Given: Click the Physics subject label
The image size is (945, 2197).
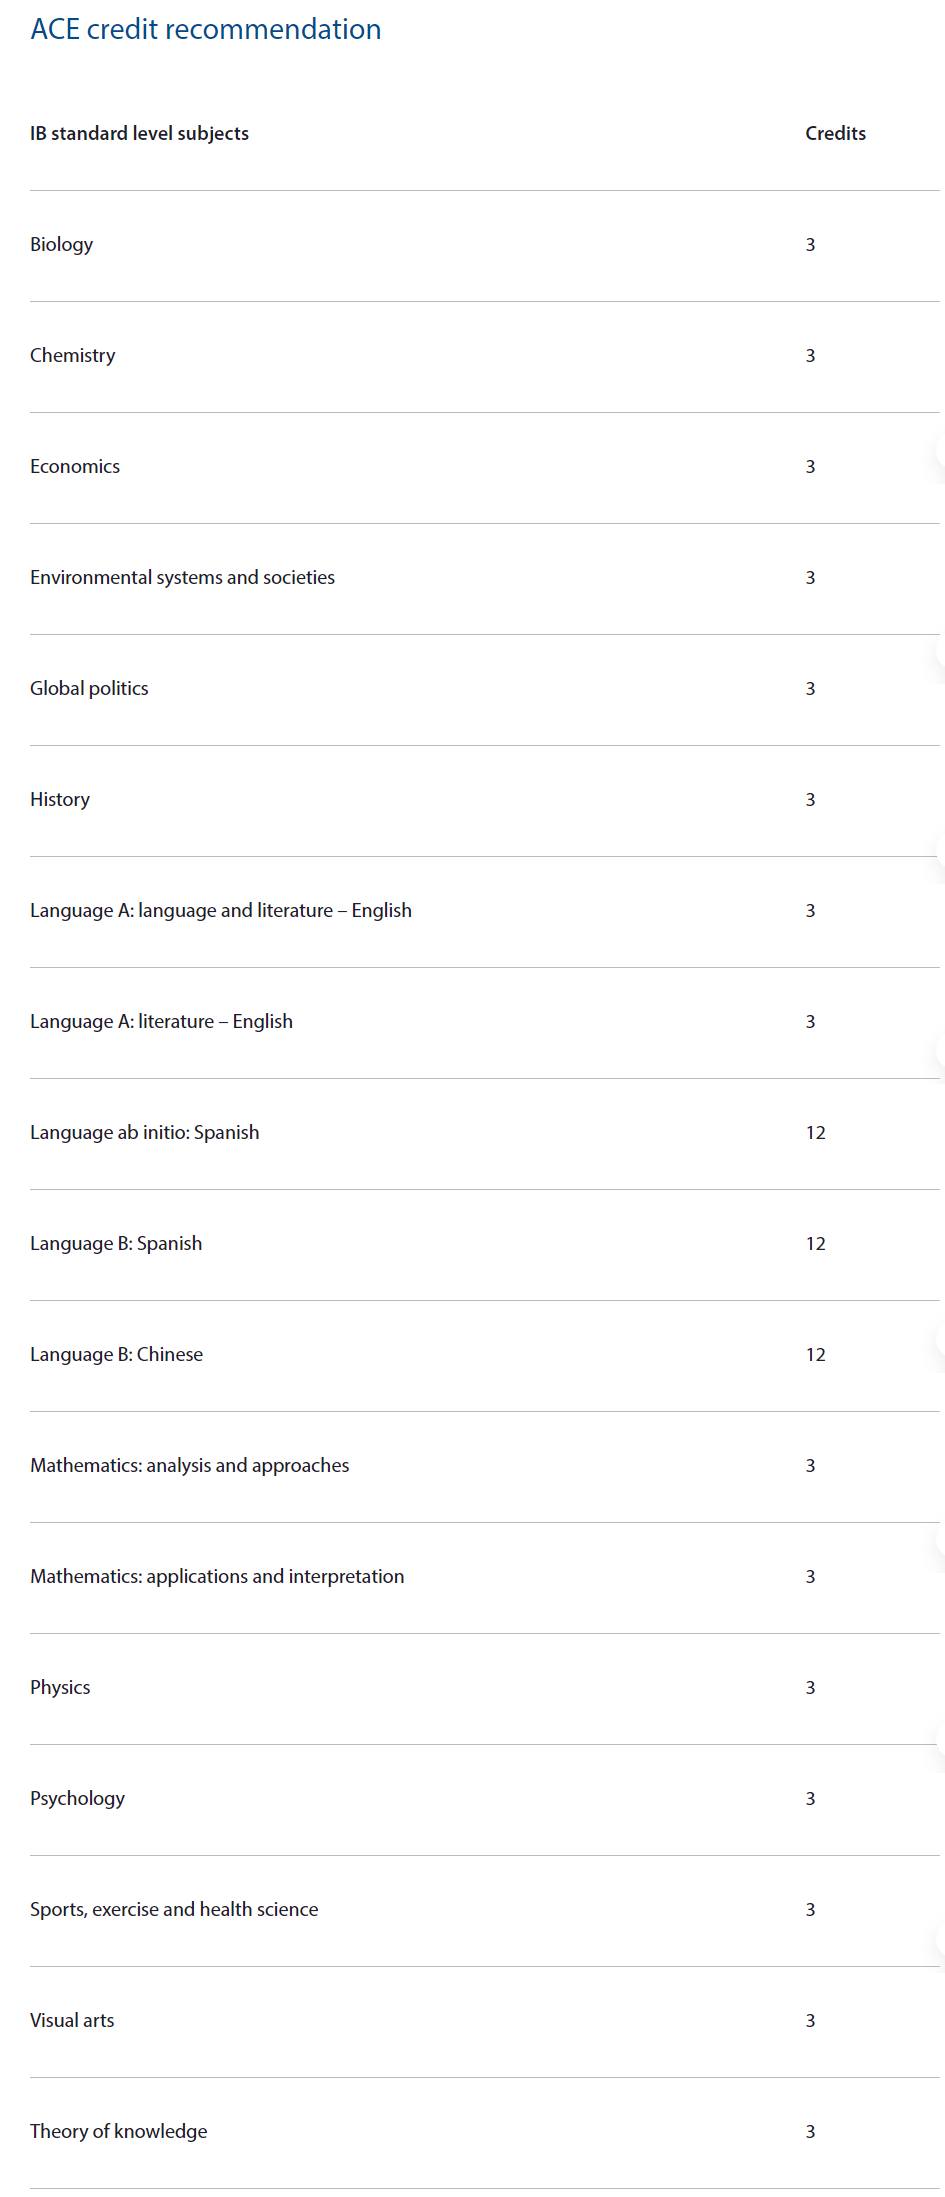Looking at the screenshot, I should pos(60,1688).
